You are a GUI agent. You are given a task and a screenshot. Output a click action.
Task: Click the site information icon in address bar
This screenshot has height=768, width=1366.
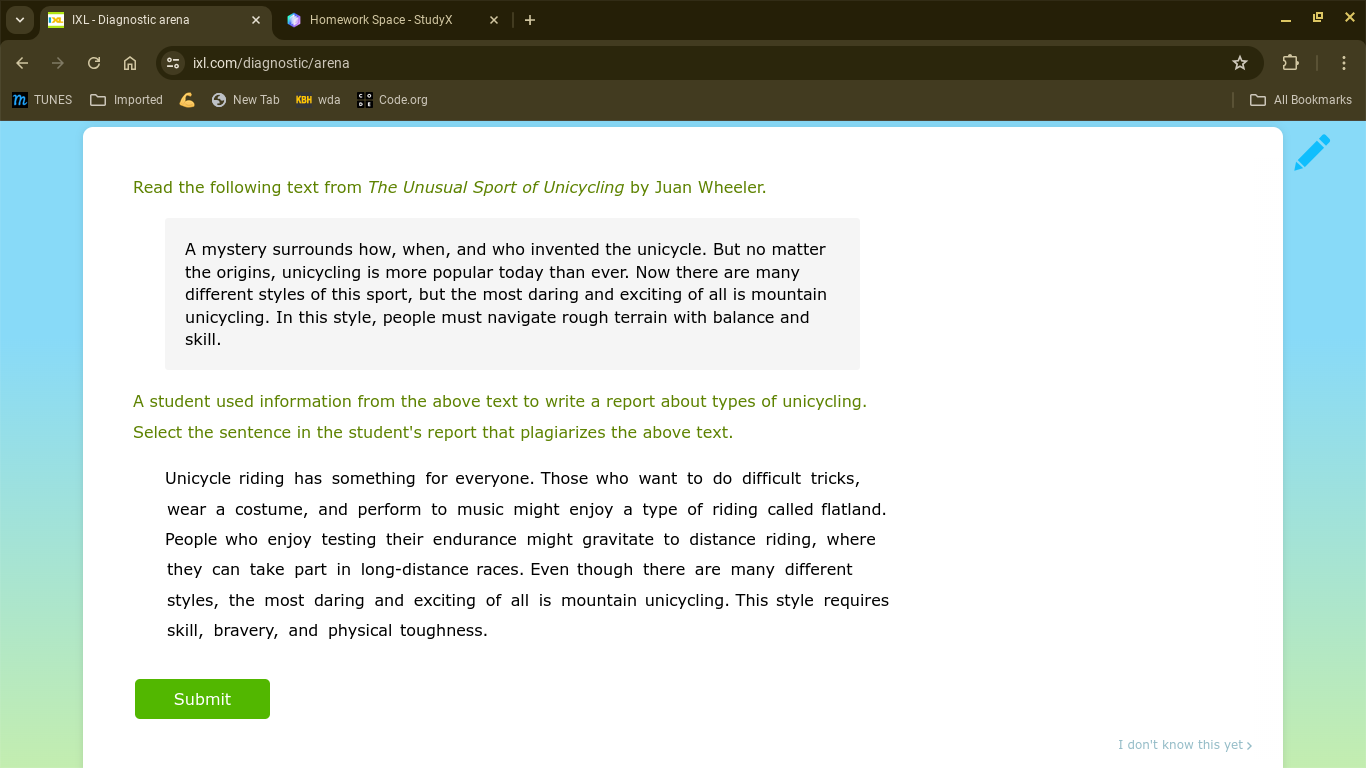click(173, 63)
